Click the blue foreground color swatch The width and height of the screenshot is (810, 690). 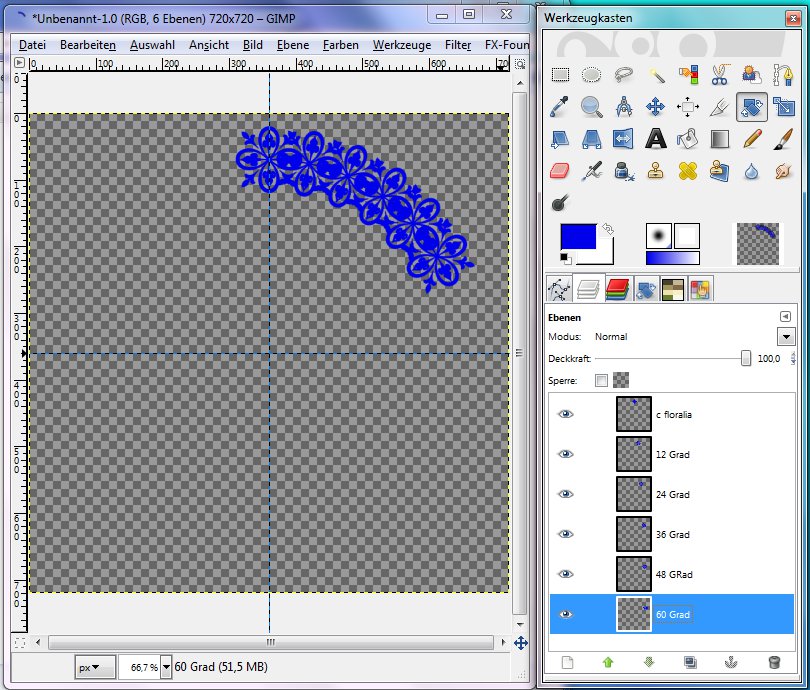click(x=577, y=236)
